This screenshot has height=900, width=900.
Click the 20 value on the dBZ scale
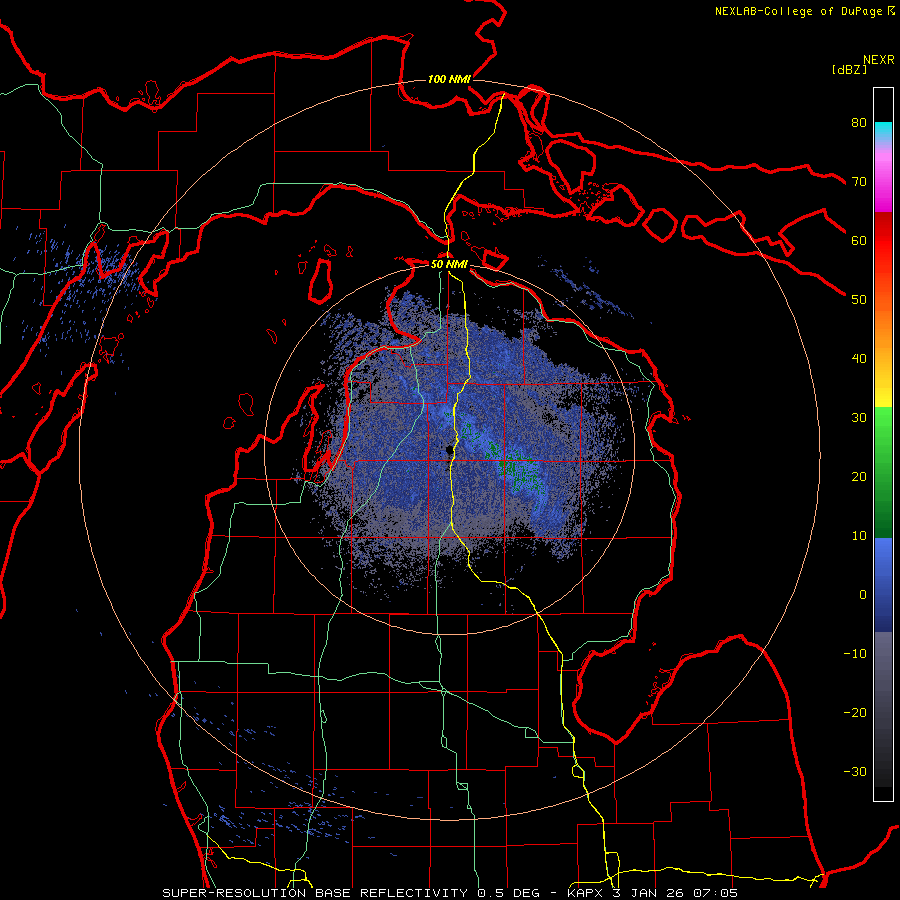point(859,476)
